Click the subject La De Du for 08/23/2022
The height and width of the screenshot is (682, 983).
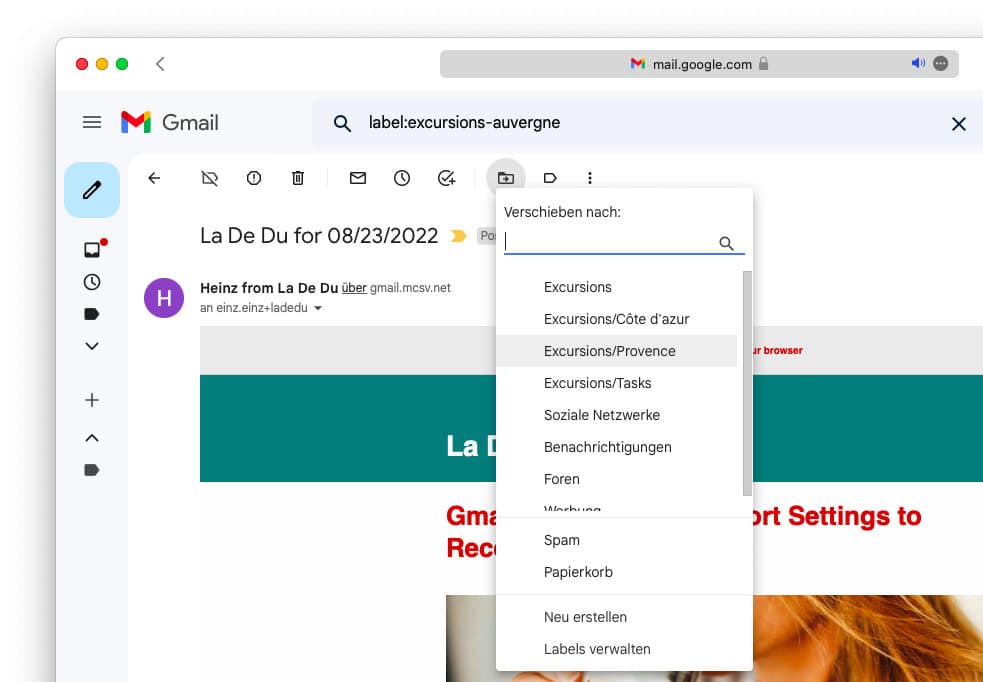click(x=319, y=236)
